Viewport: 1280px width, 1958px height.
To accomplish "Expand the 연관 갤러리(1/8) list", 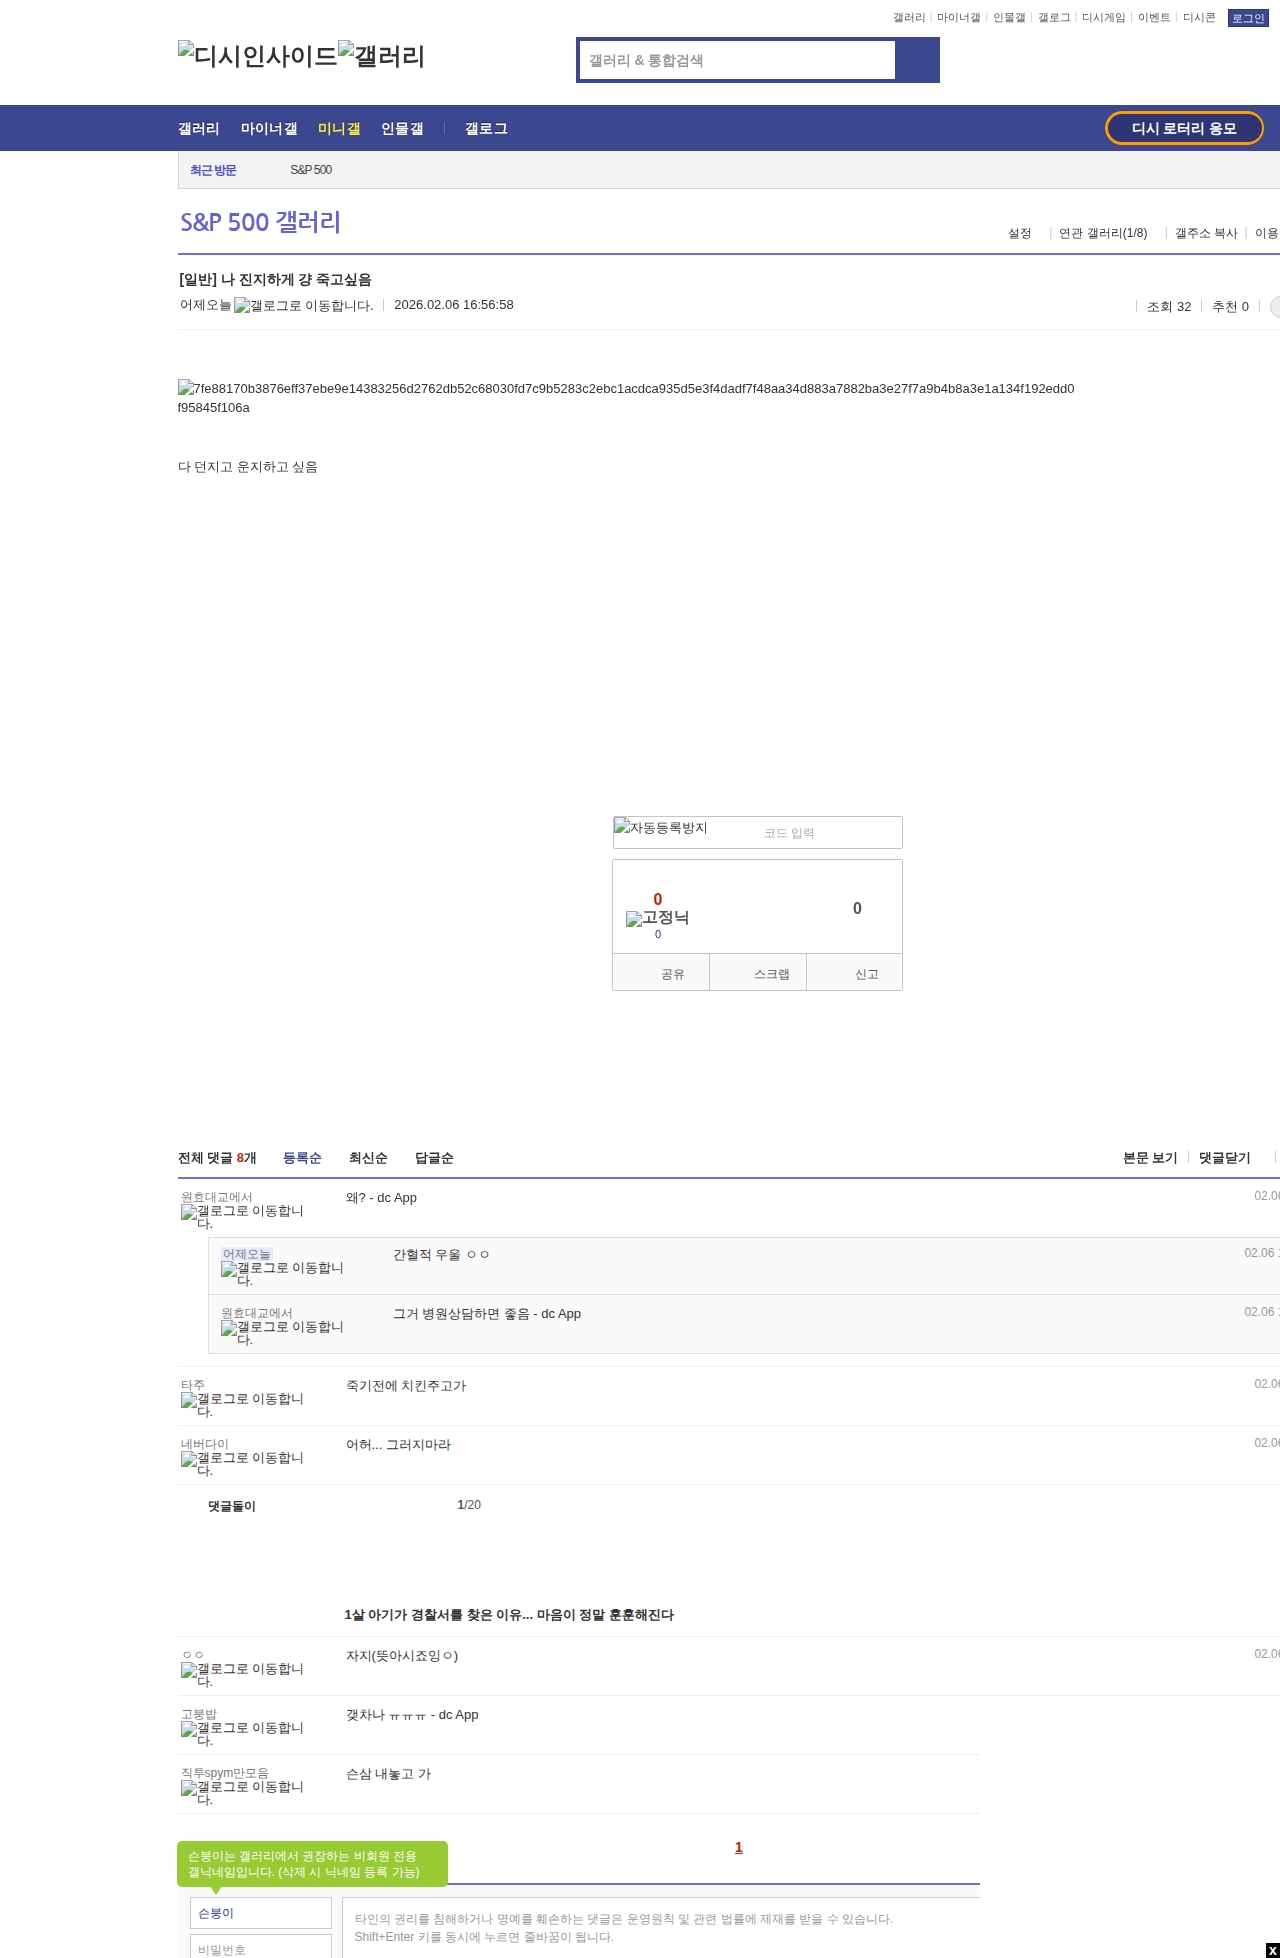I will pyautogui.click(x=1102, y=233).
